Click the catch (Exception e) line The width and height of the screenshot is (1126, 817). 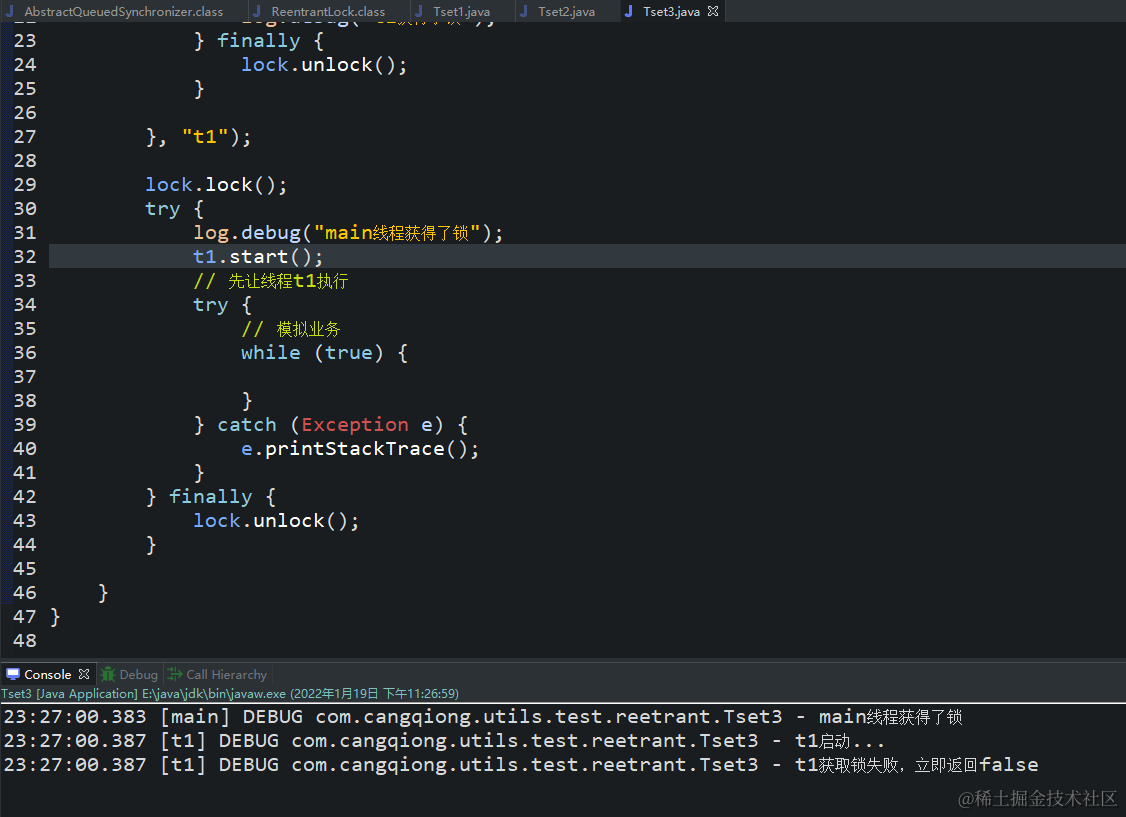click(x=331, y=424)
